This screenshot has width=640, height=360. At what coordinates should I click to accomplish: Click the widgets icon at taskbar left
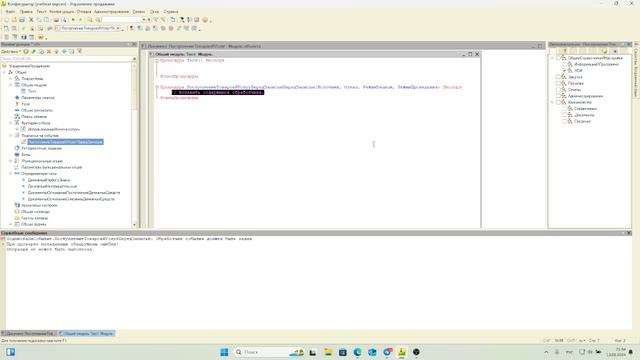tap(11, 352)
